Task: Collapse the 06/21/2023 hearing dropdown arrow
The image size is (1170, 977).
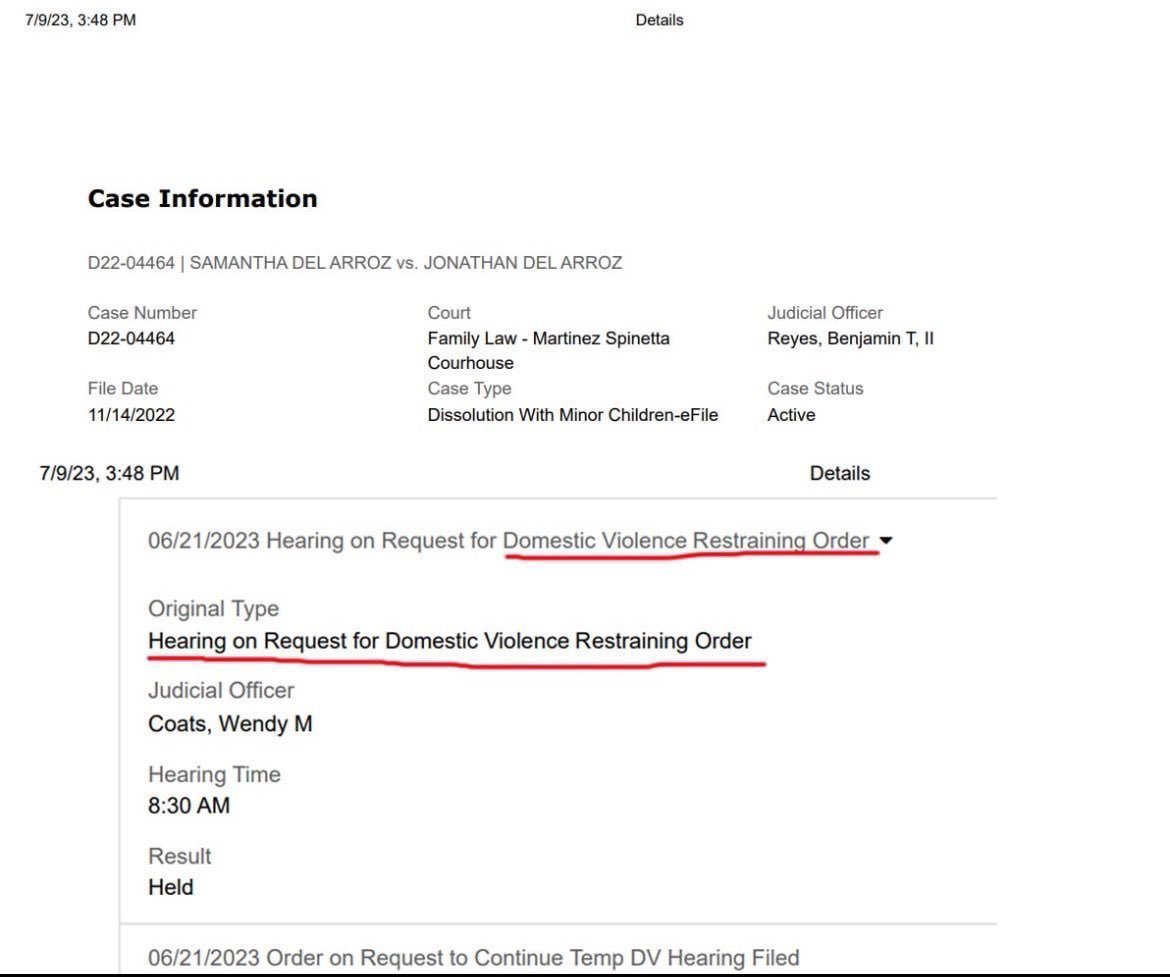Action: click(x=886, y=540)
